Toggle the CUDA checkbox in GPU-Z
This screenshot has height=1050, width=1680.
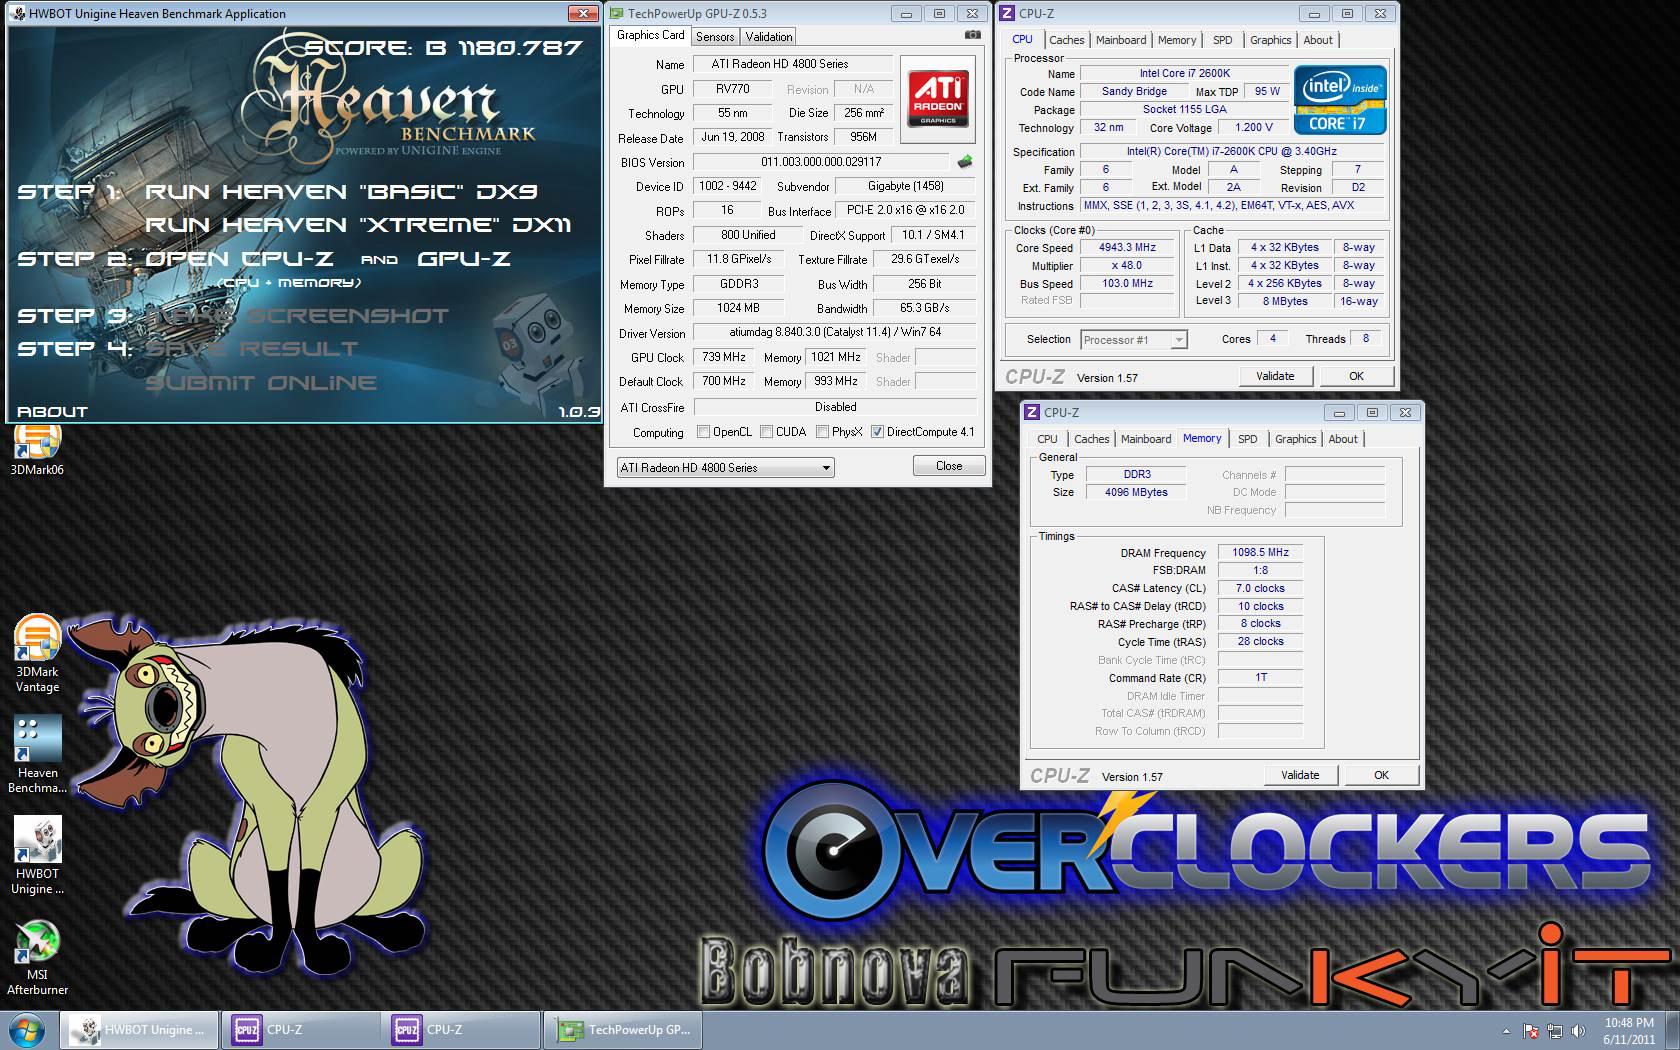coord(766,432)
